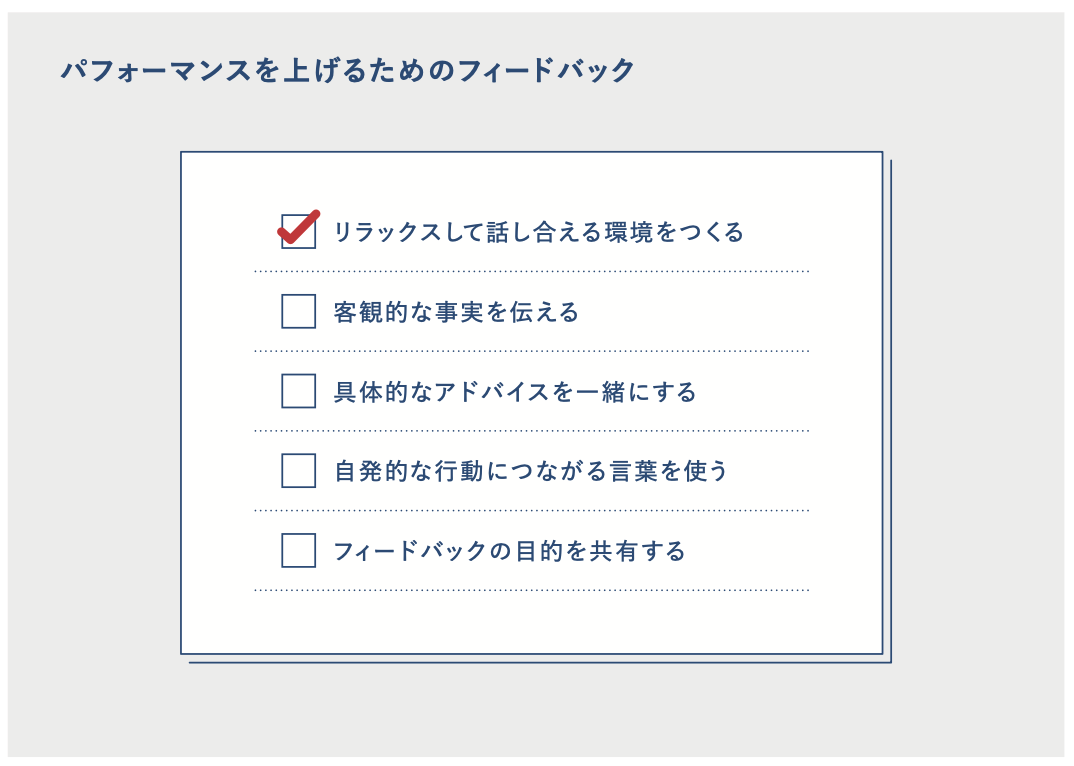
Task: Click the word フィードバック in the title
Action: [547, 71]
